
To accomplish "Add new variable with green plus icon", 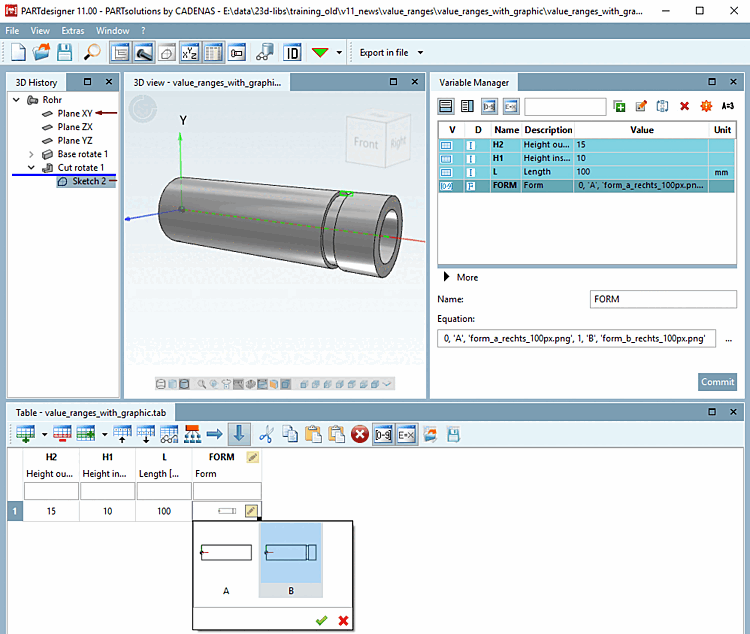I will coord(620,106).
